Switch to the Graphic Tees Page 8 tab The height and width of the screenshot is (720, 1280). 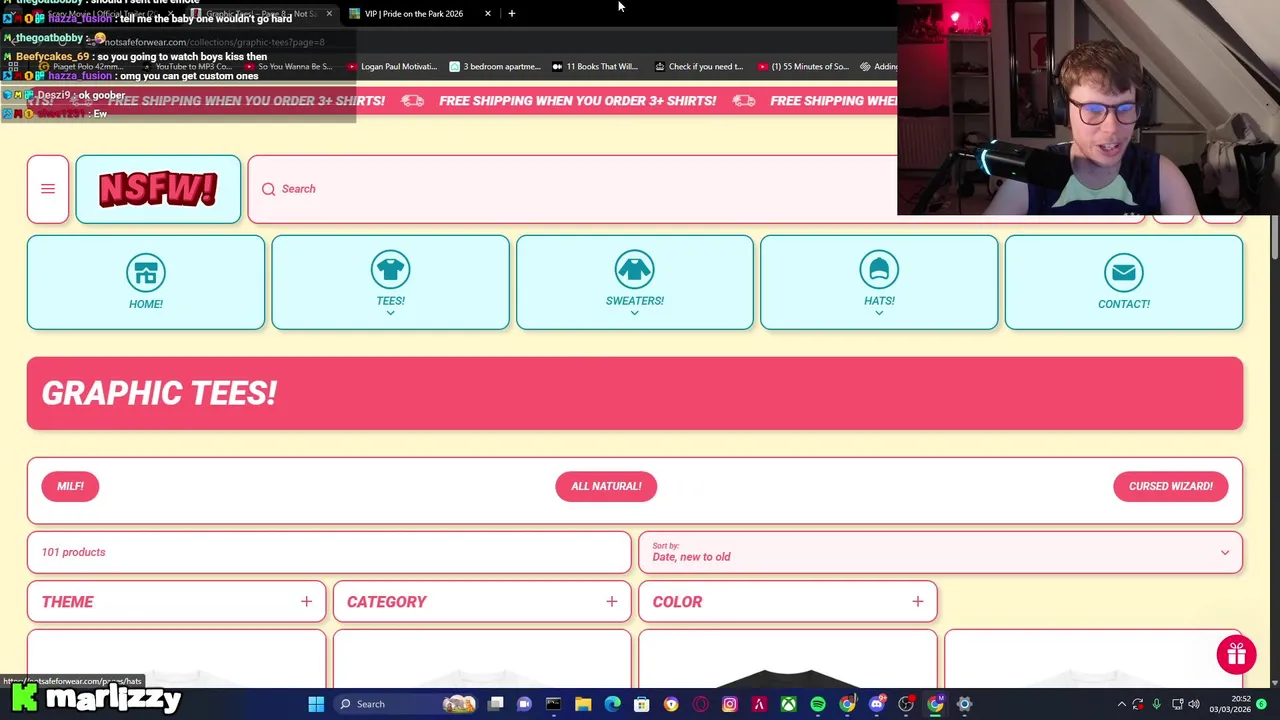click(263, 14)
